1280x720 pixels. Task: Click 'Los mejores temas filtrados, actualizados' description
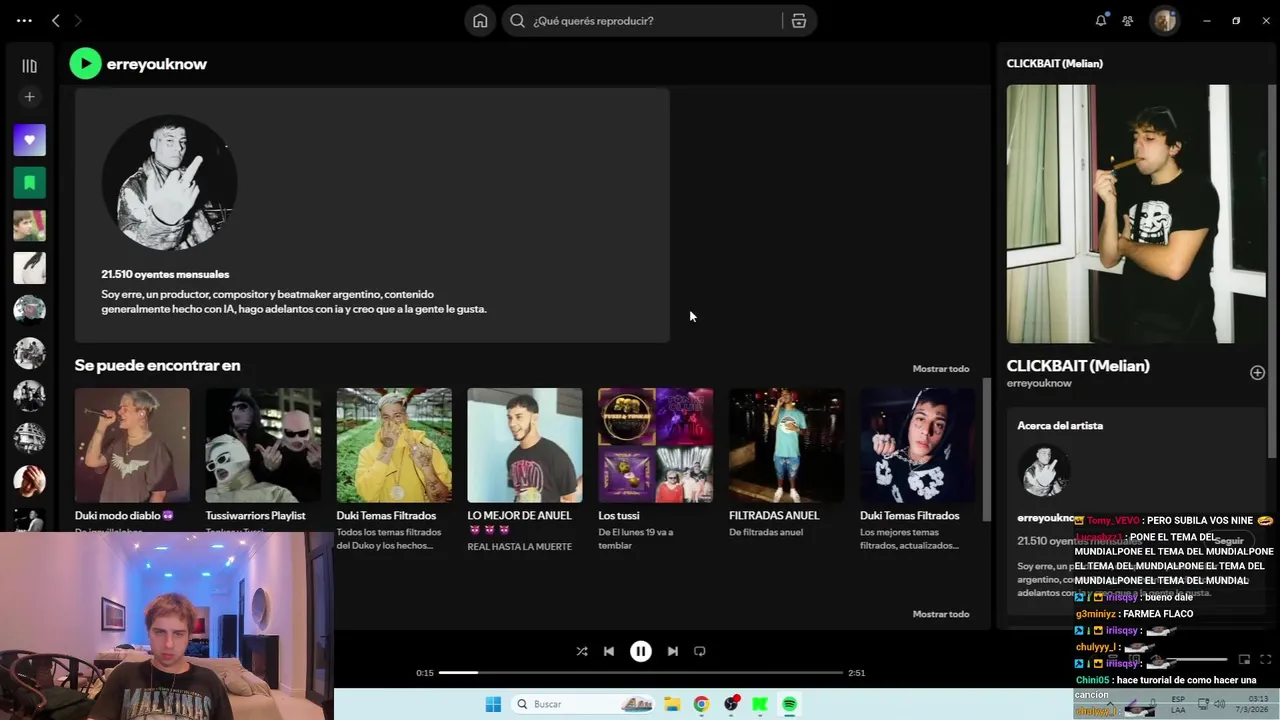click(x=909, y=539)
